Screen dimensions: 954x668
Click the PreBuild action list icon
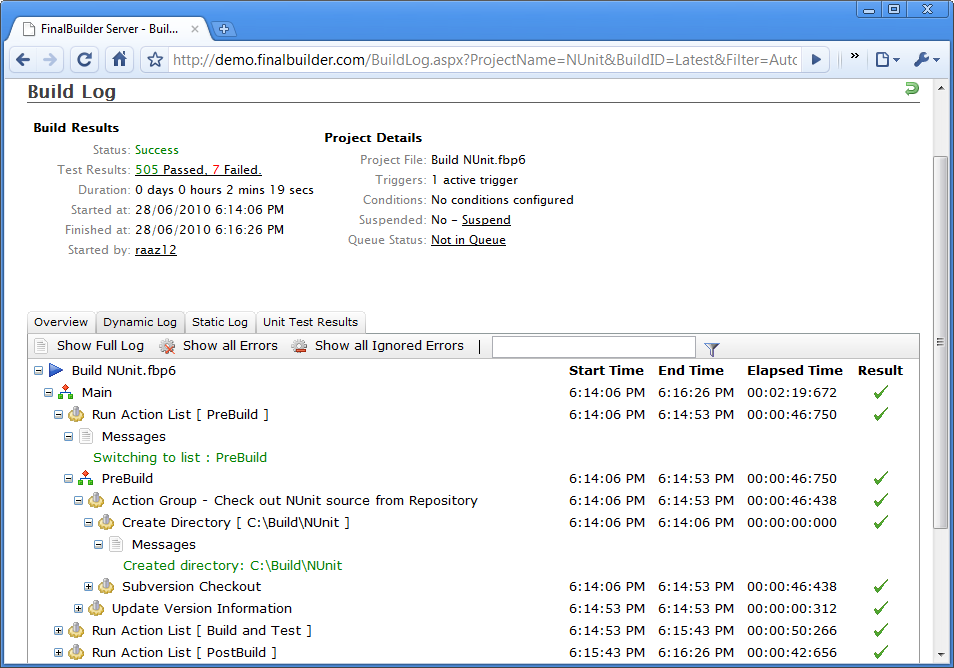pos(86,478)
